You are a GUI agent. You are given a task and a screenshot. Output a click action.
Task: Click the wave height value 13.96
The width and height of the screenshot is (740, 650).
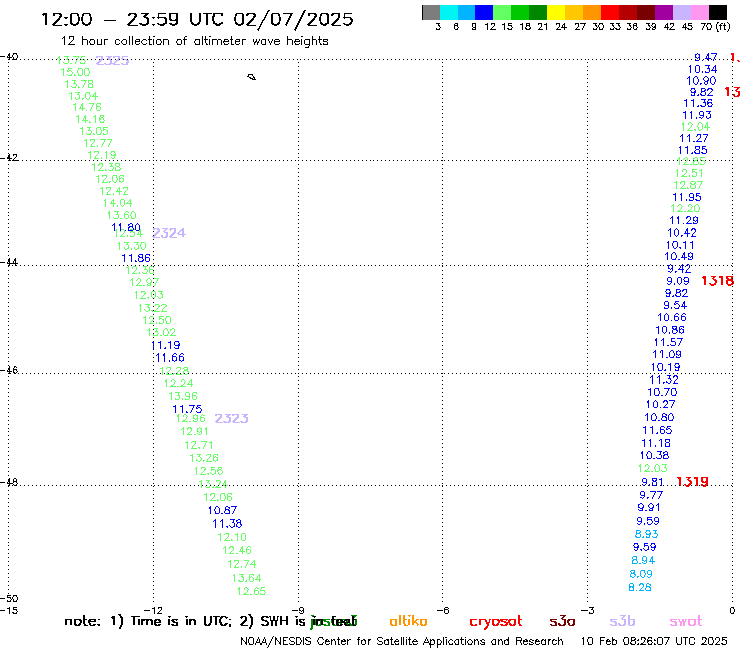tap(183, 396)
